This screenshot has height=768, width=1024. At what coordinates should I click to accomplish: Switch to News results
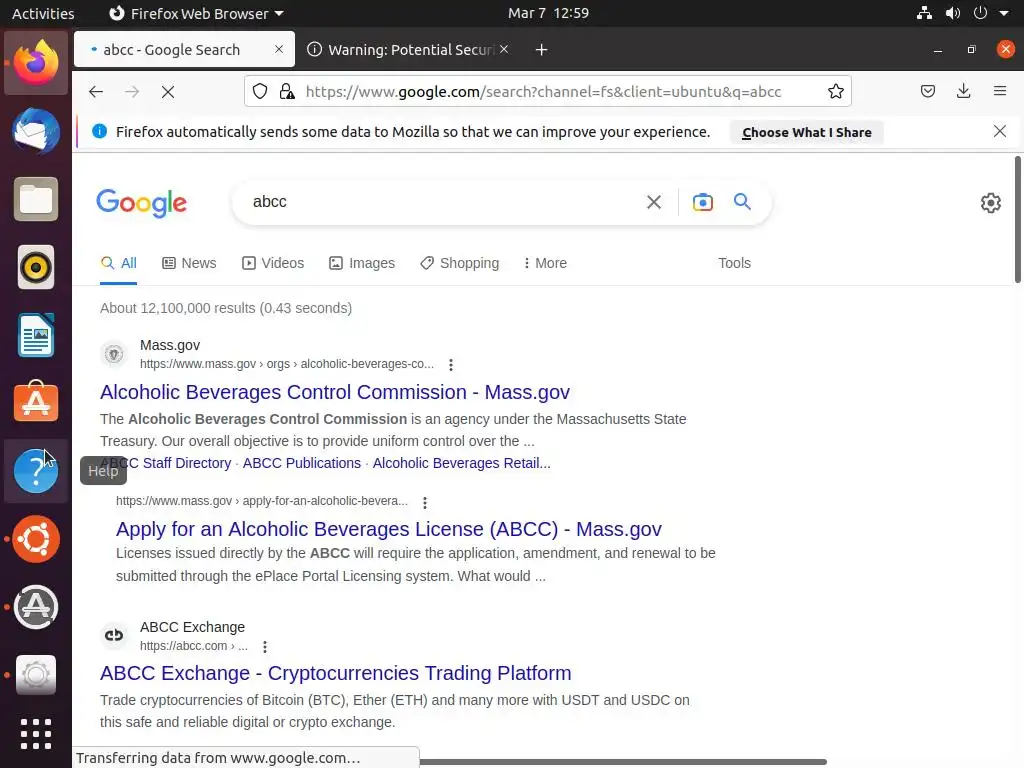(189, 263)
